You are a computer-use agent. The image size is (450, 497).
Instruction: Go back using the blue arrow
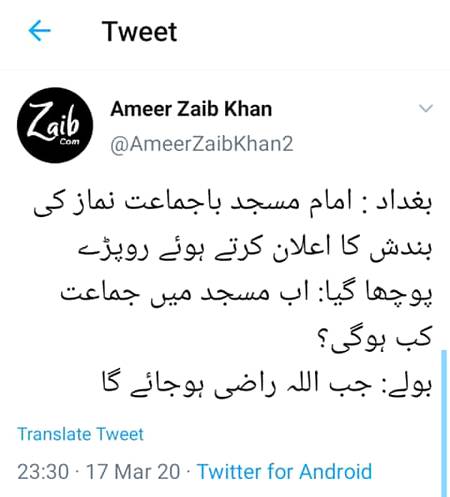click(x=39, y=31)
